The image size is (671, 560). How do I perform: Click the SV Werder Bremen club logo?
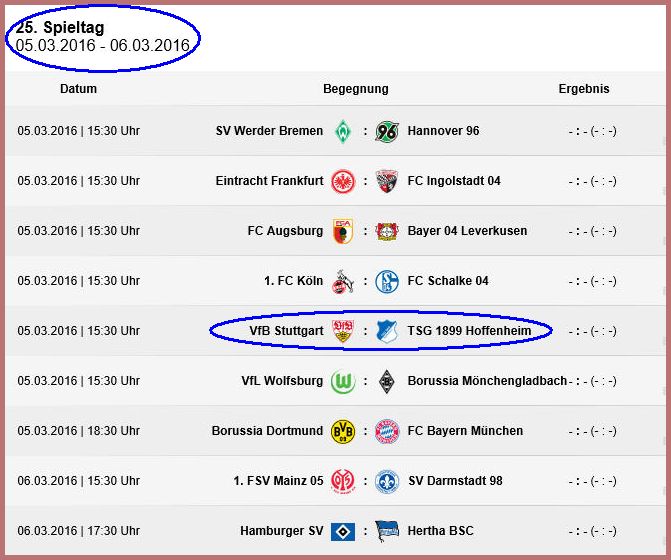point(343,131)
